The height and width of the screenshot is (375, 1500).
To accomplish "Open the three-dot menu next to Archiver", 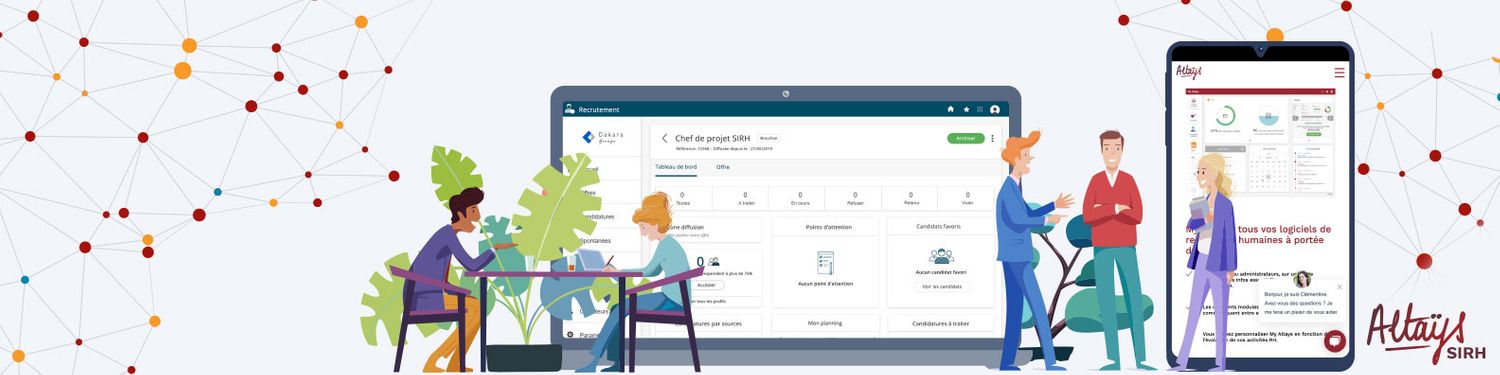I will click(x=992, y=138).
